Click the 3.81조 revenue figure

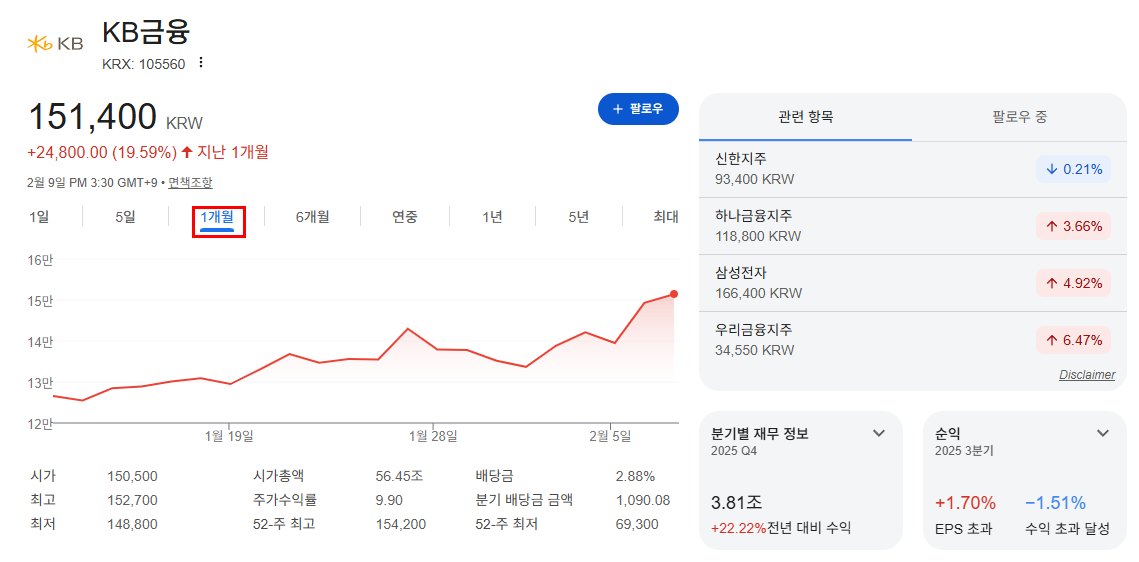[x=737, y=502]
